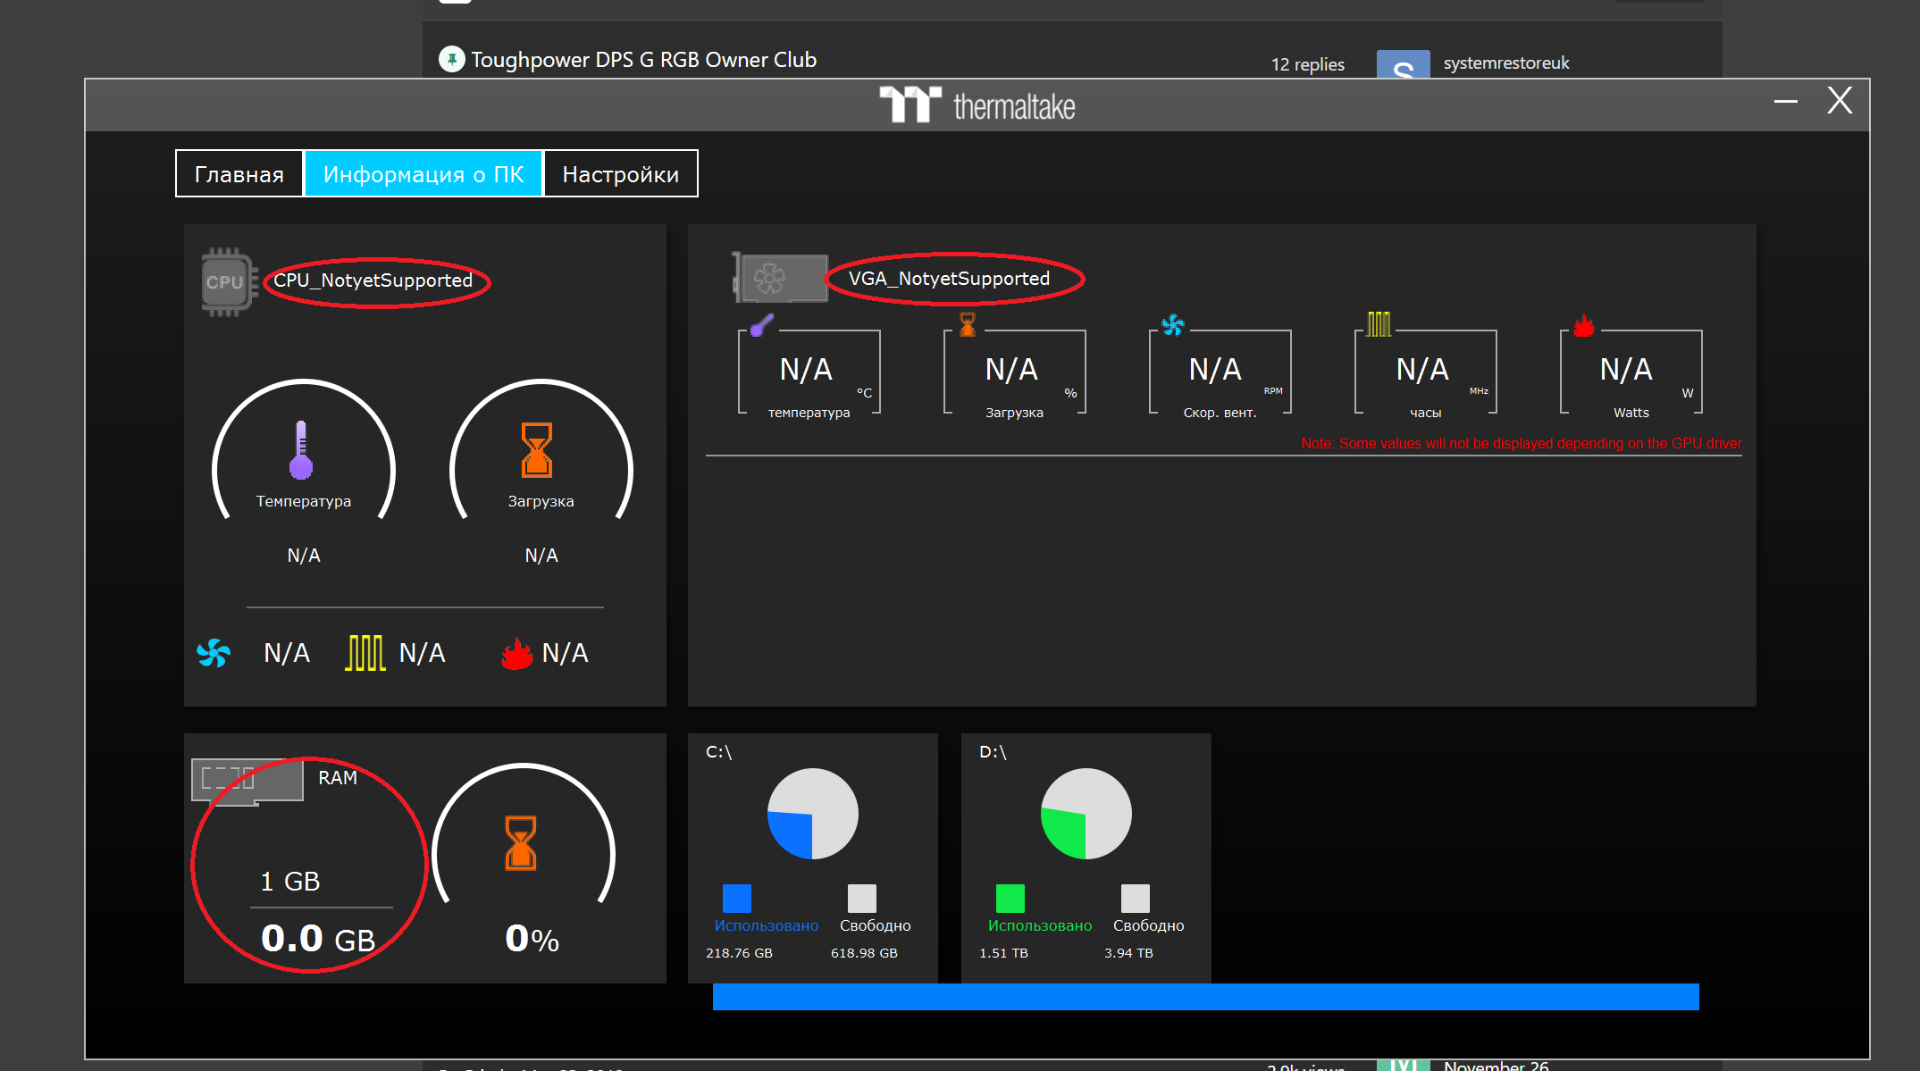Switch to the Главная tab
Viewport: 1920px width, 1071px height.
(239, 174)
